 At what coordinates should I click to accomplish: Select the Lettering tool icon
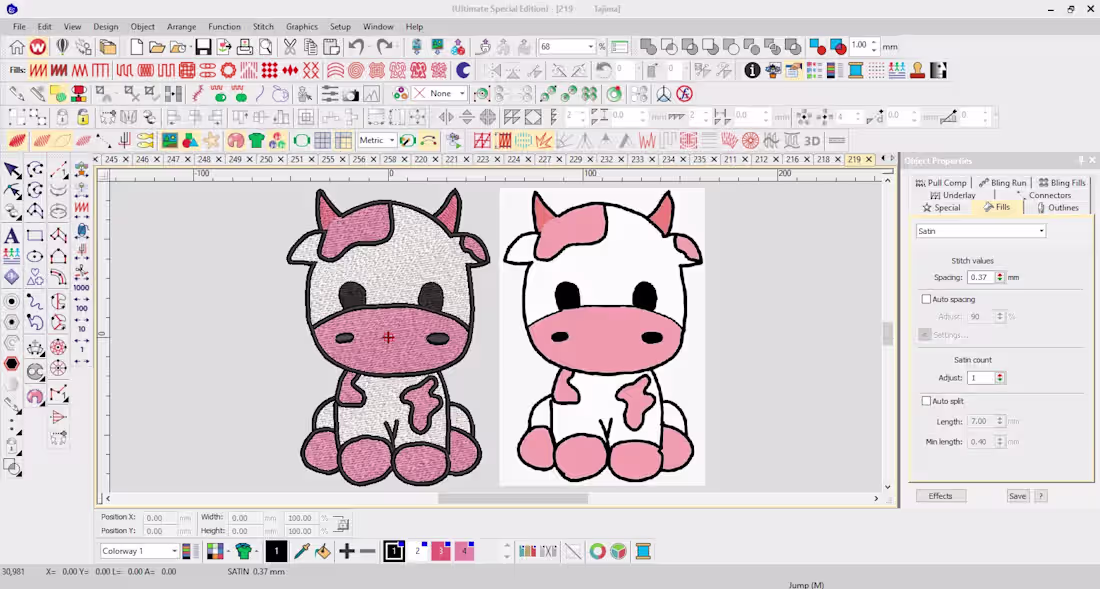tap(12, 236)
